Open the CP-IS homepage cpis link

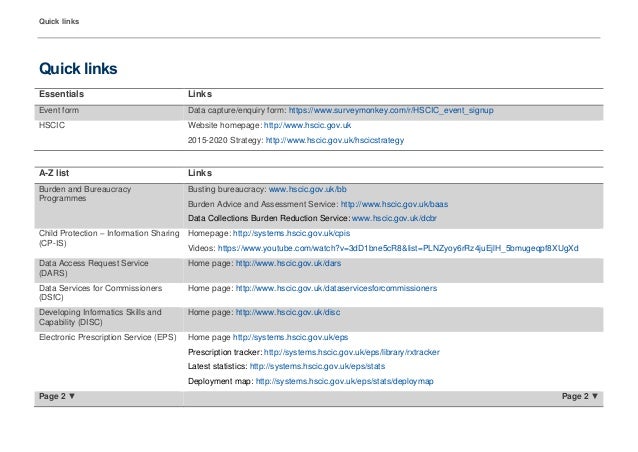pos(291,234)
